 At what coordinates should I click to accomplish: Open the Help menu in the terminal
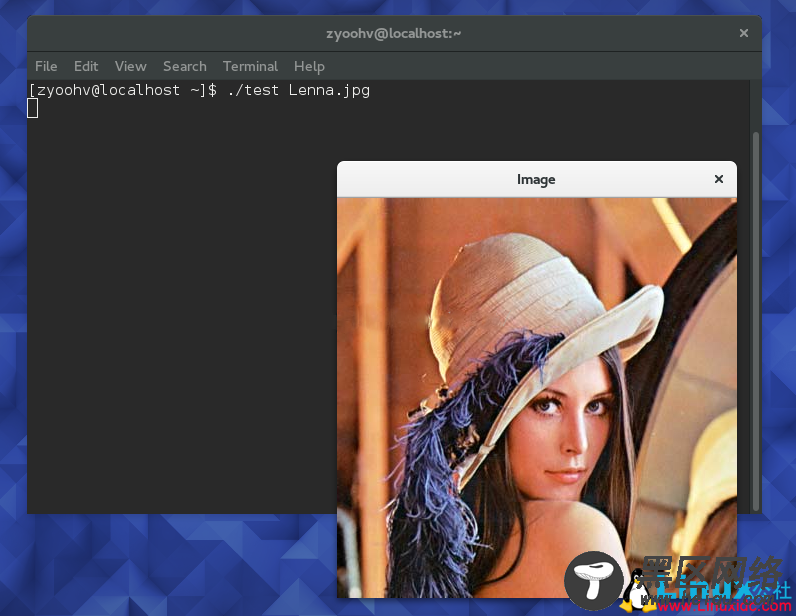tap(309, 66)
